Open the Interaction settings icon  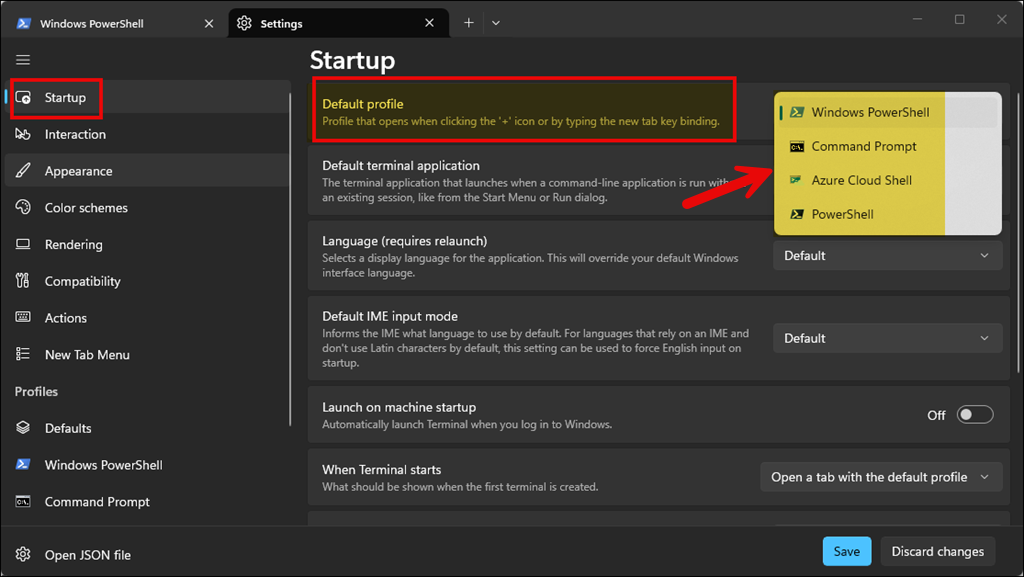(x=24, y=134)
